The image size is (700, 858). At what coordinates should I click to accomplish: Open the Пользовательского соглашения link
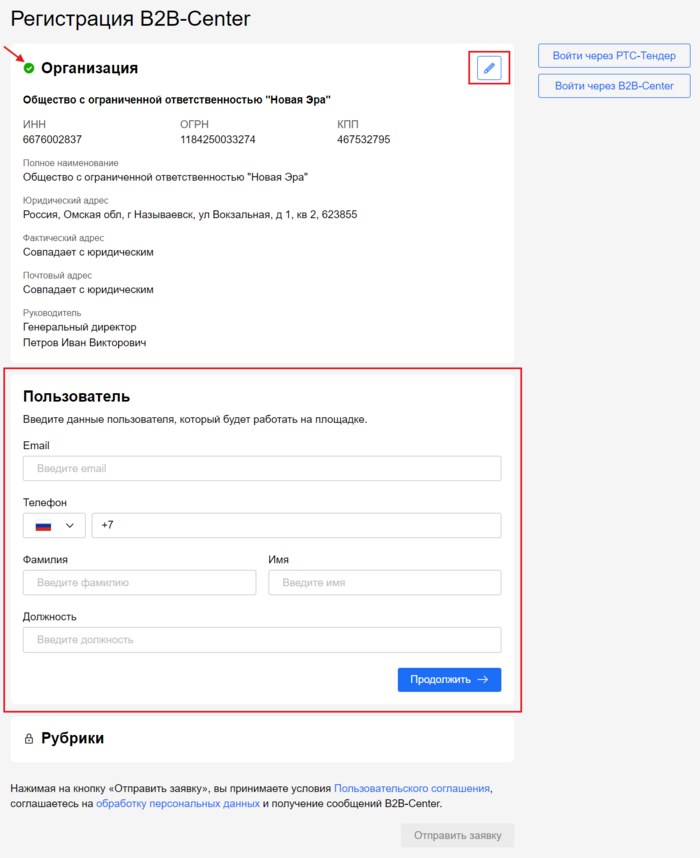[x=412, y=788]
